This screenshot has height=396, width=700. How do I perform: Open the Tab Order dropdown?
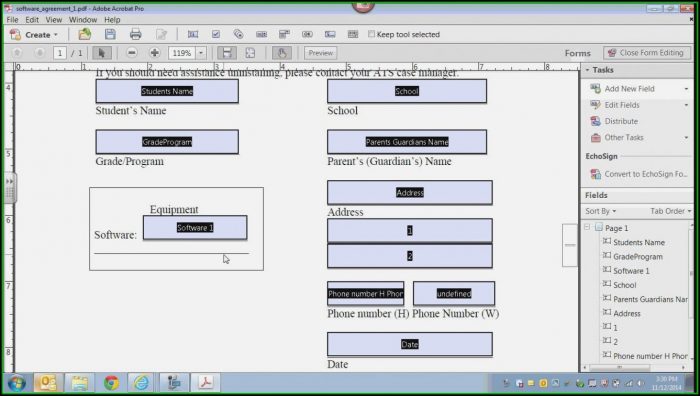[671, 211]
